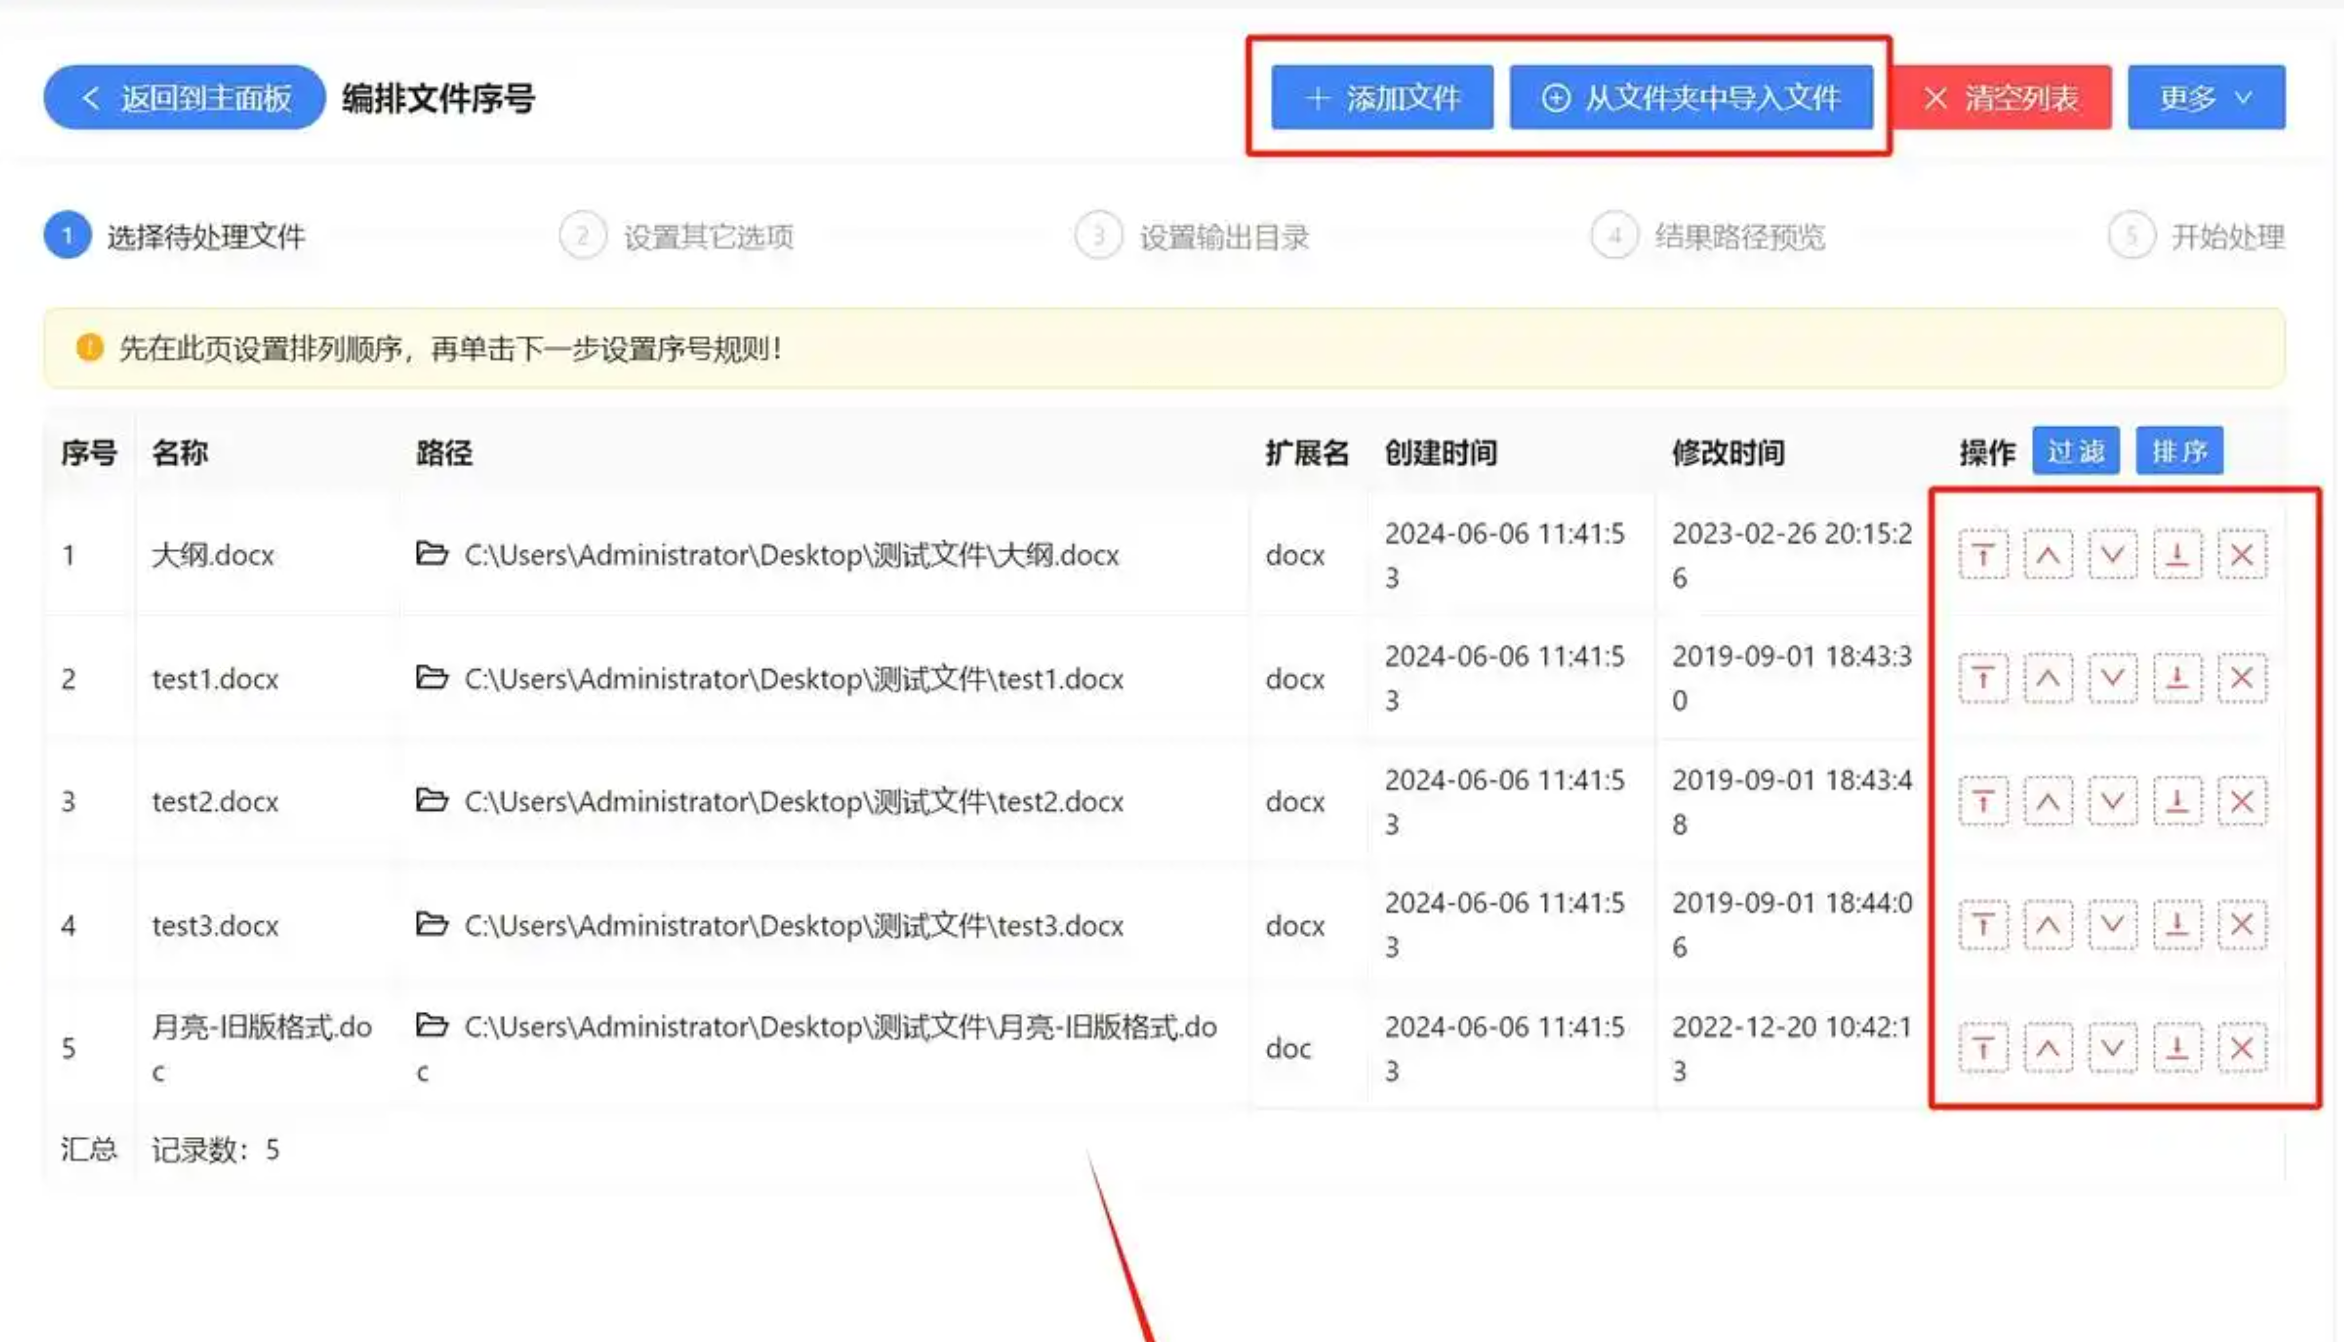
Task: Return via 返回到主面板 button
Action: [x=185, y=98]
